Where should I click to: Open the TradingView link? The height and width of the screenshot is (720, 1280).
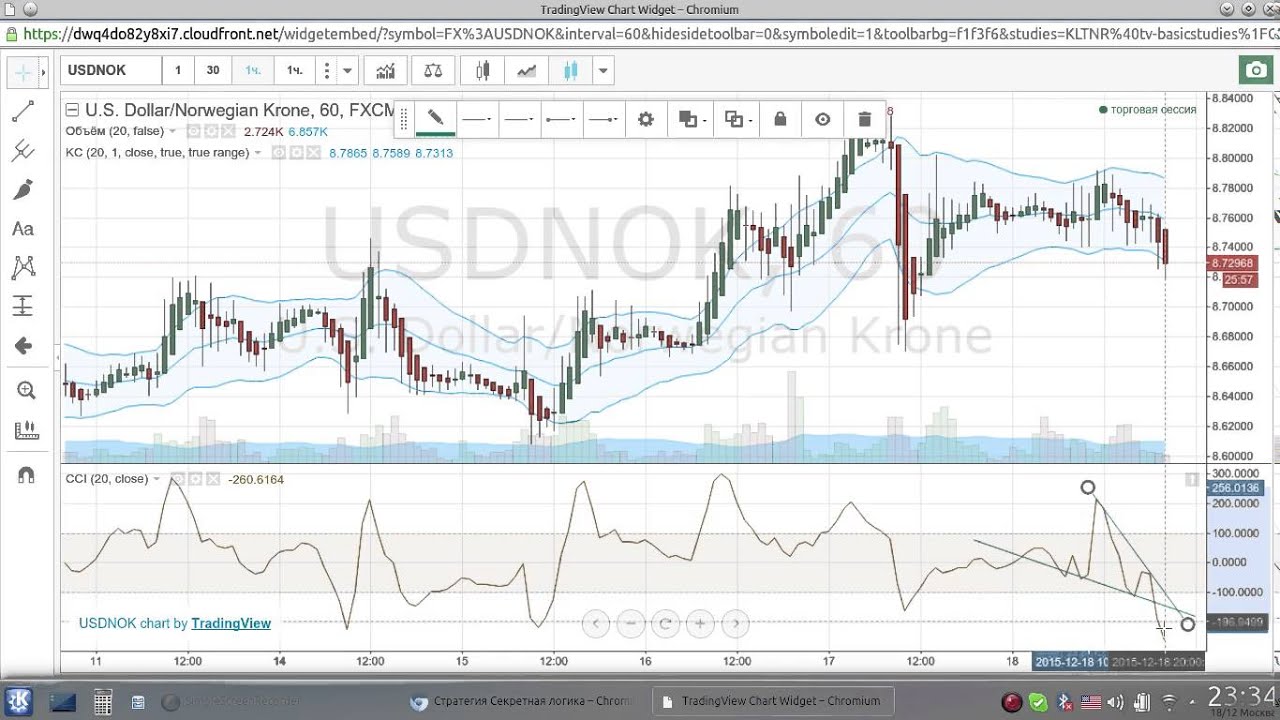click(231, 623)
